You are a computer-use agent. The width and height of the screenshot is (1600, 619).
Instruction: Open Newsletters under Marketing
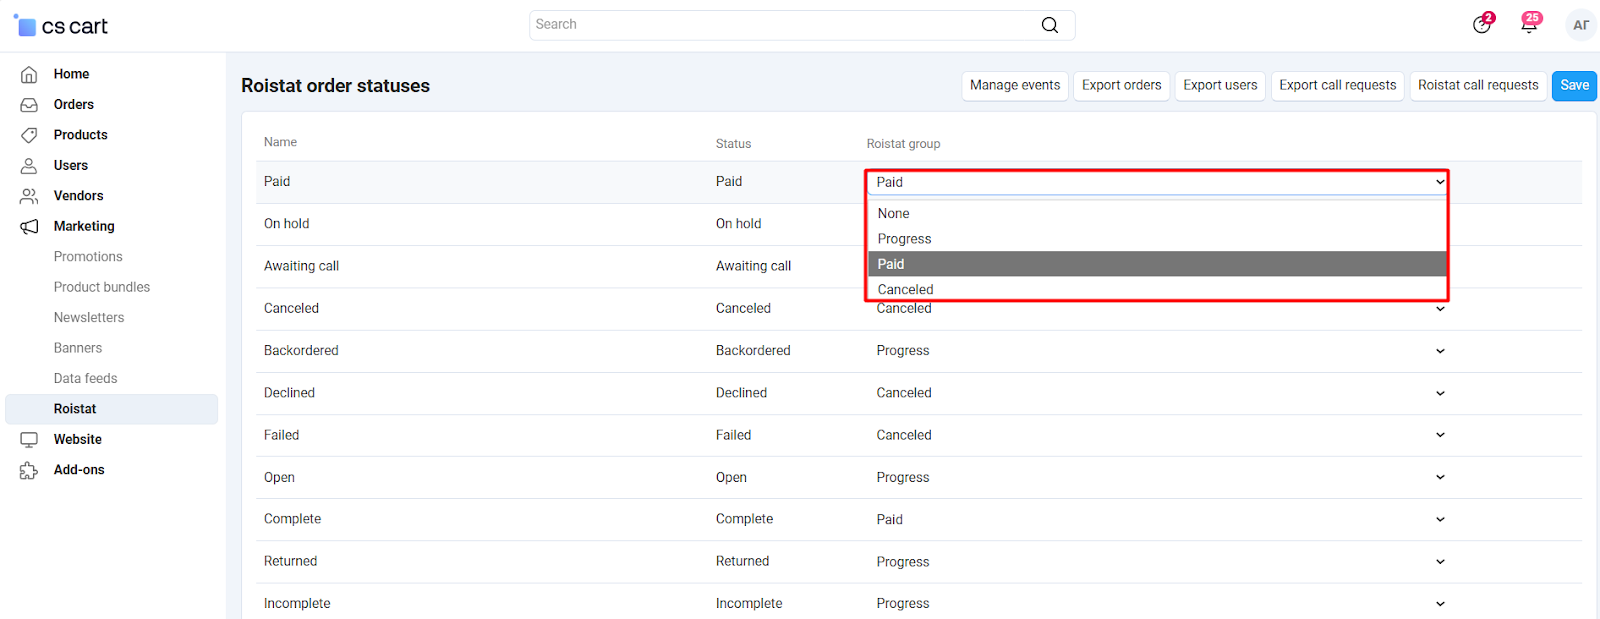89,318
